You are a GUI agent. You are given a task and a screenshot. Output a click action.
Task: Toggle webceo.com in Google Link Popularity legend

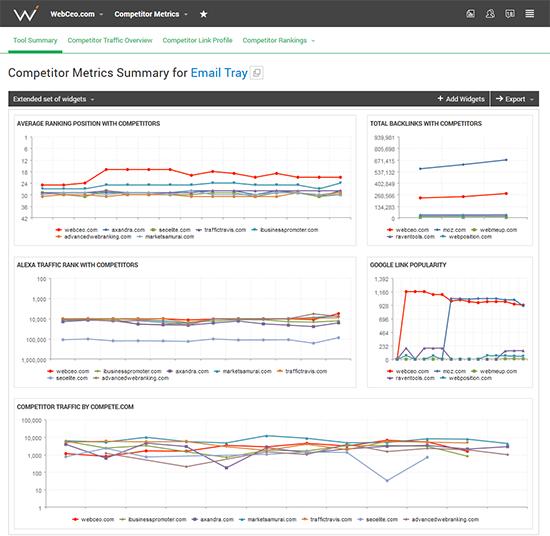pyautogui.click(x=408, y=371)
